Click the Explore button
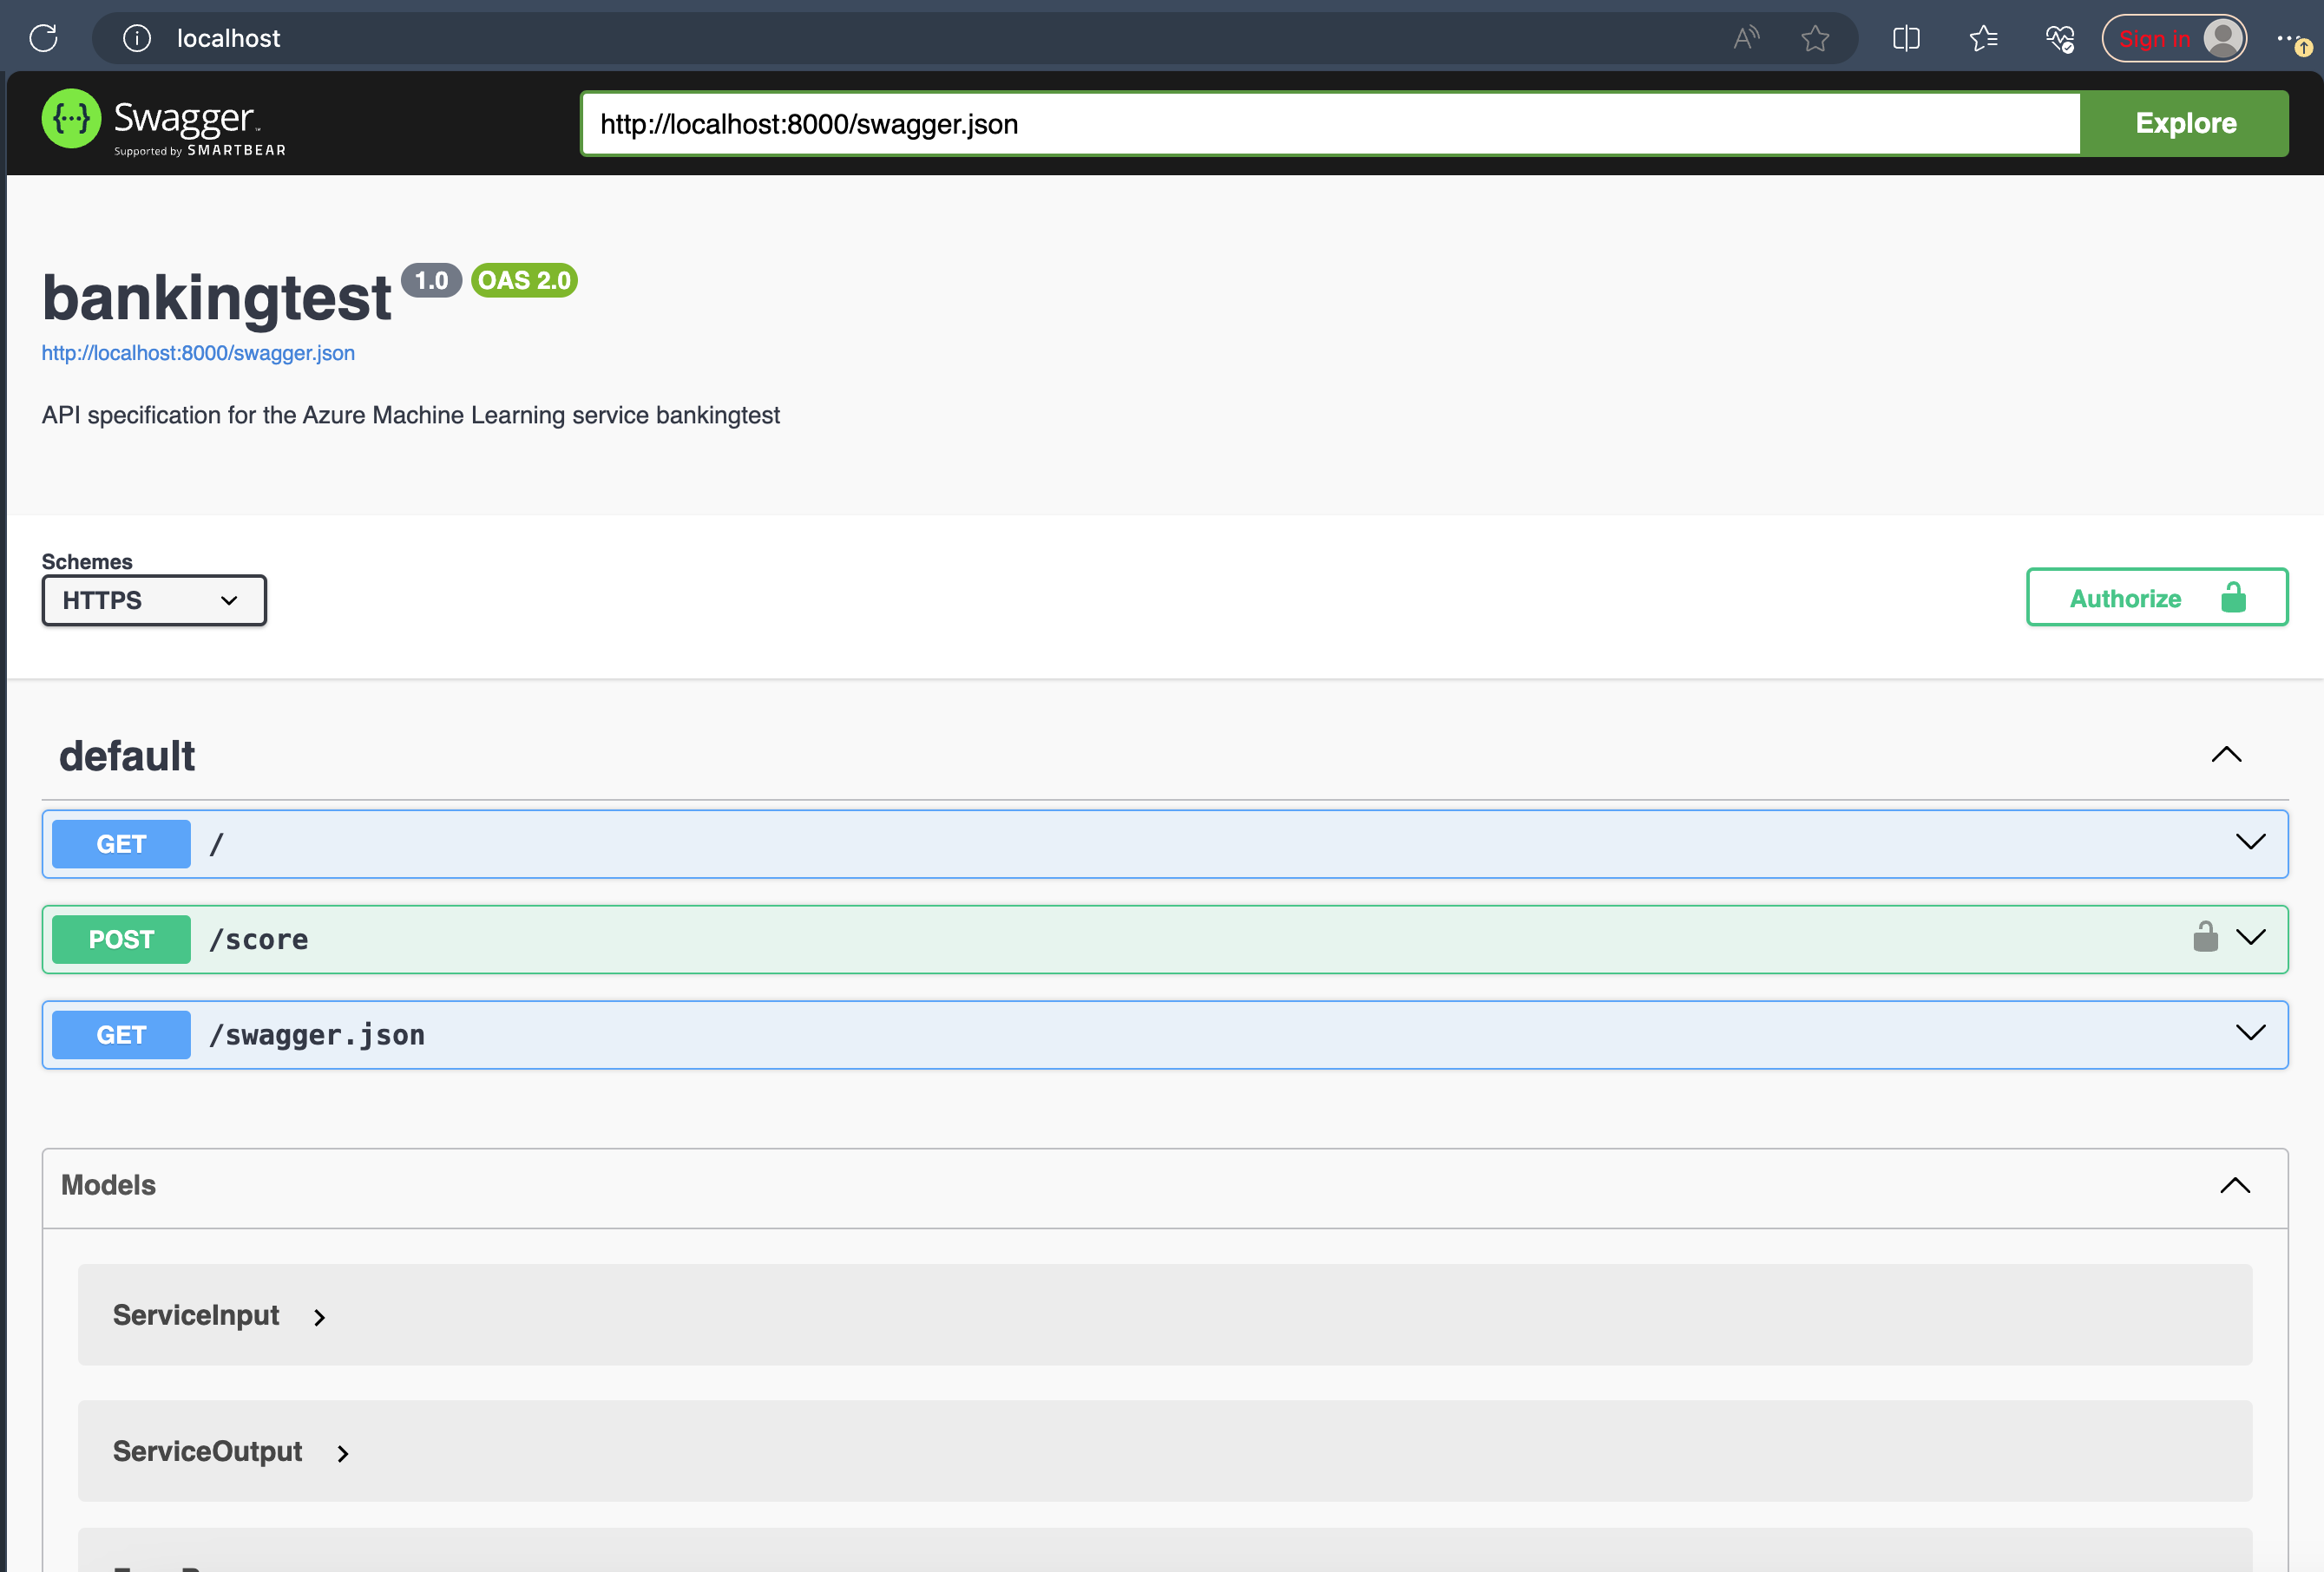 pyautogui.click(x=2185, y=123)
